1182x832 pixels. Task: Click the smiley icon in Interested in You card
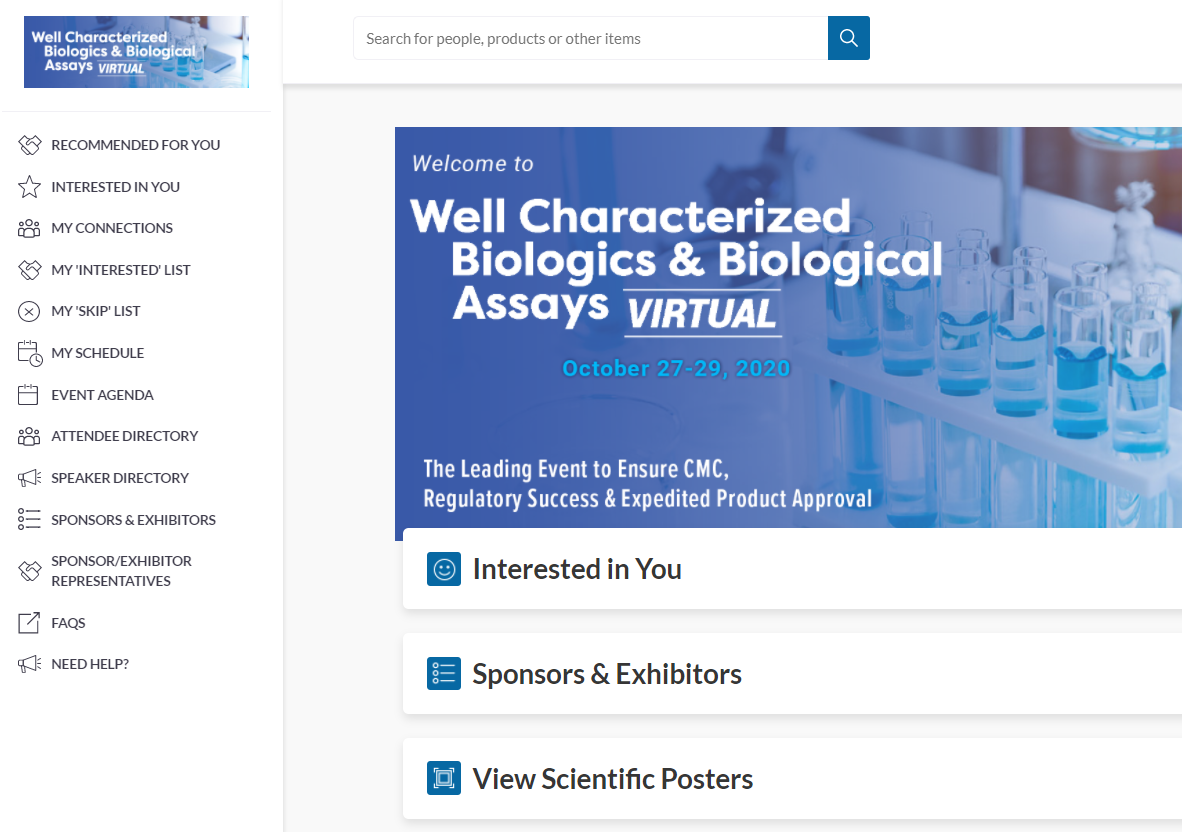pyautogui.click(x=444, y=569)
